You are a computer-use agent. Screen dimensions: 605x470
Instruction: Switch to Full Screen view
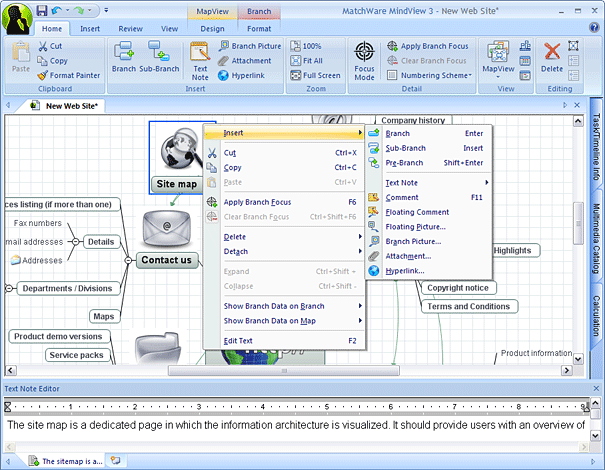tap(316, 75)
